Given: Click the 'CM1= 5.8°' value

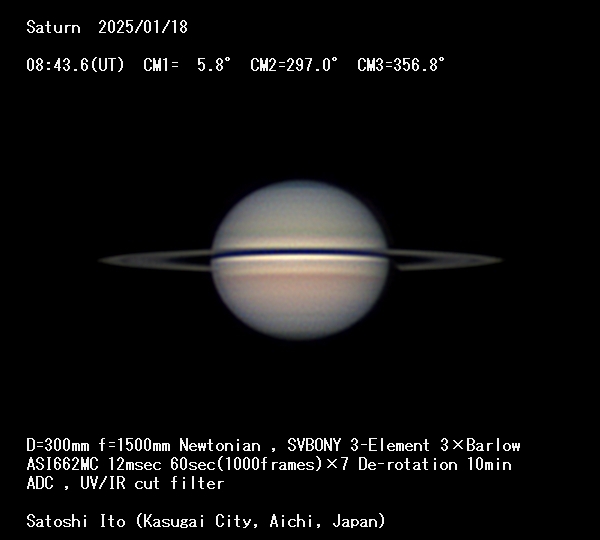Looking at the screenshot, I should [187, 65].
